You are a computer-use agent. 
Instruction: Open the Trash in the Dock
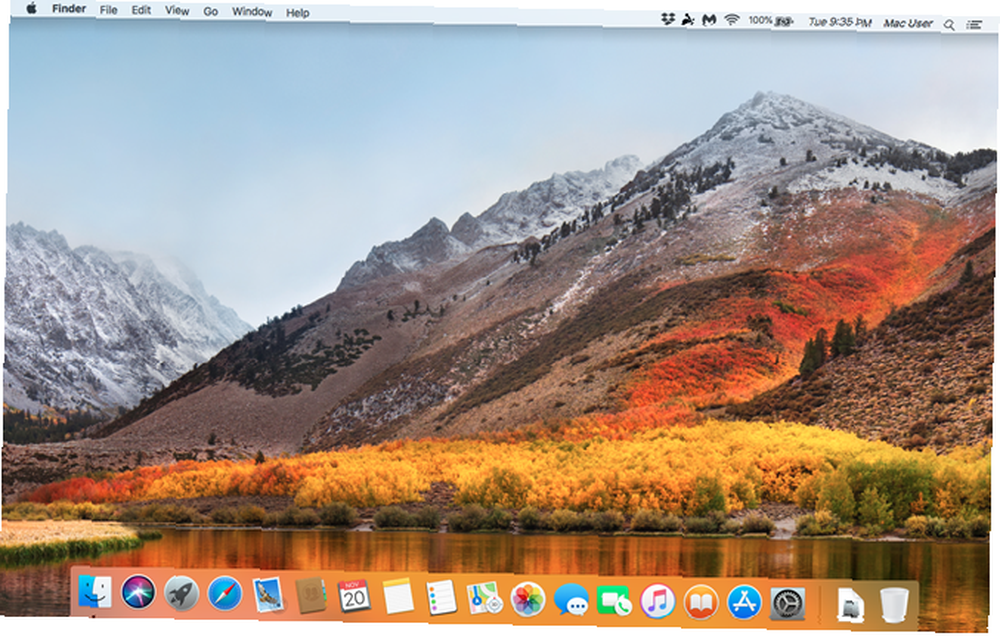(x=893, y=605)
